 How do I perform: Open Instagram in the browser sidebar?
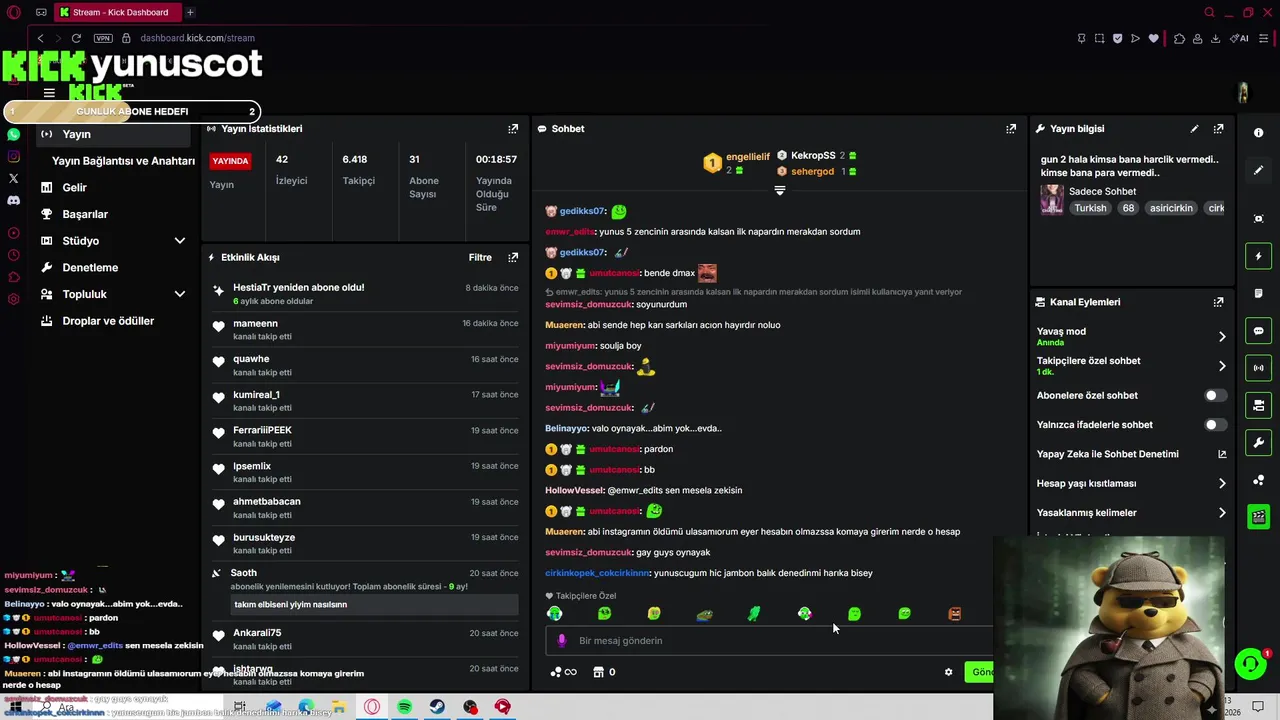pos(14,156)
